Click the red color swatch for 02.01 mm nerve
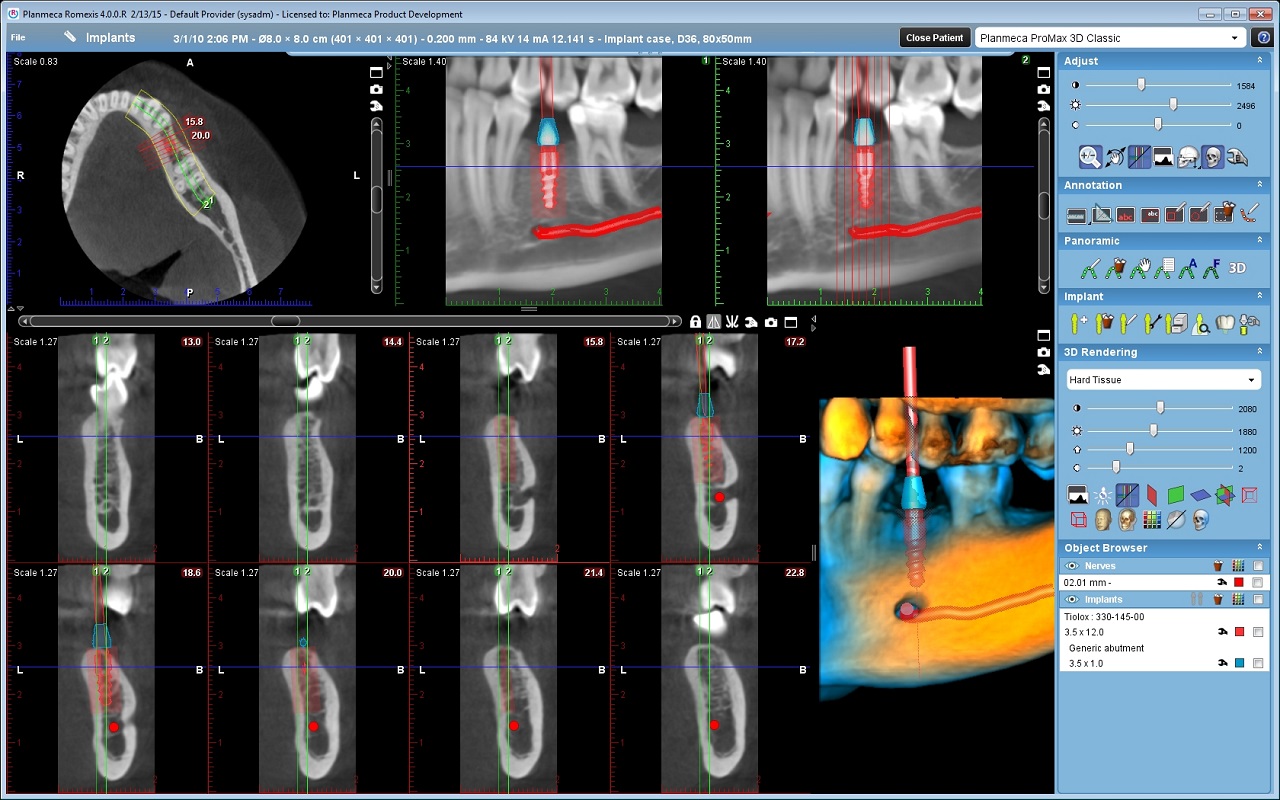Viewport: 1280px width, 800px height. [x=1238, y=582]
